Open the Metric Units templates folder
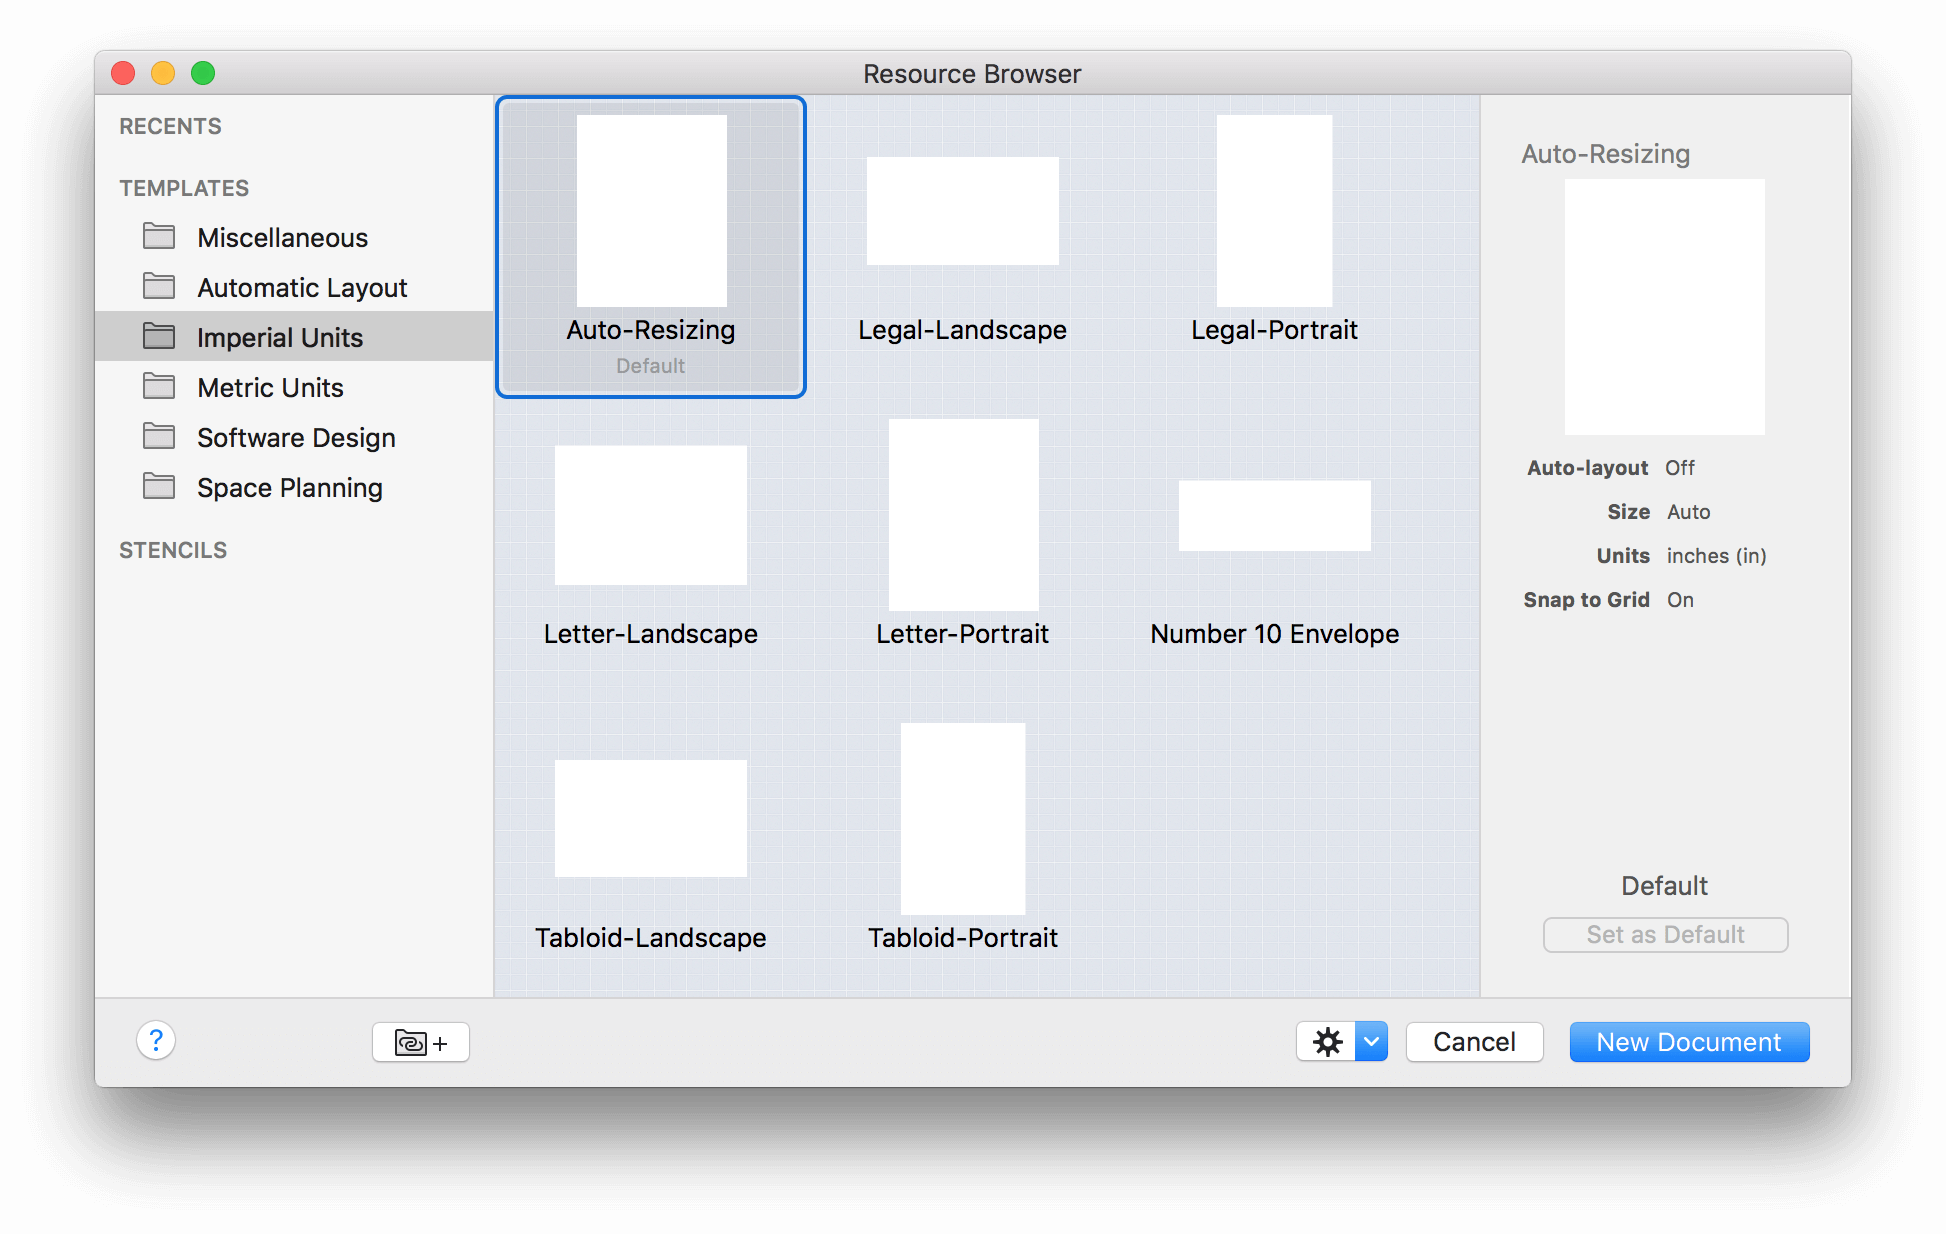Image resolution: width=1946 pixels, height=1234 pixels. pyautogui.click(x=271, y=387)
